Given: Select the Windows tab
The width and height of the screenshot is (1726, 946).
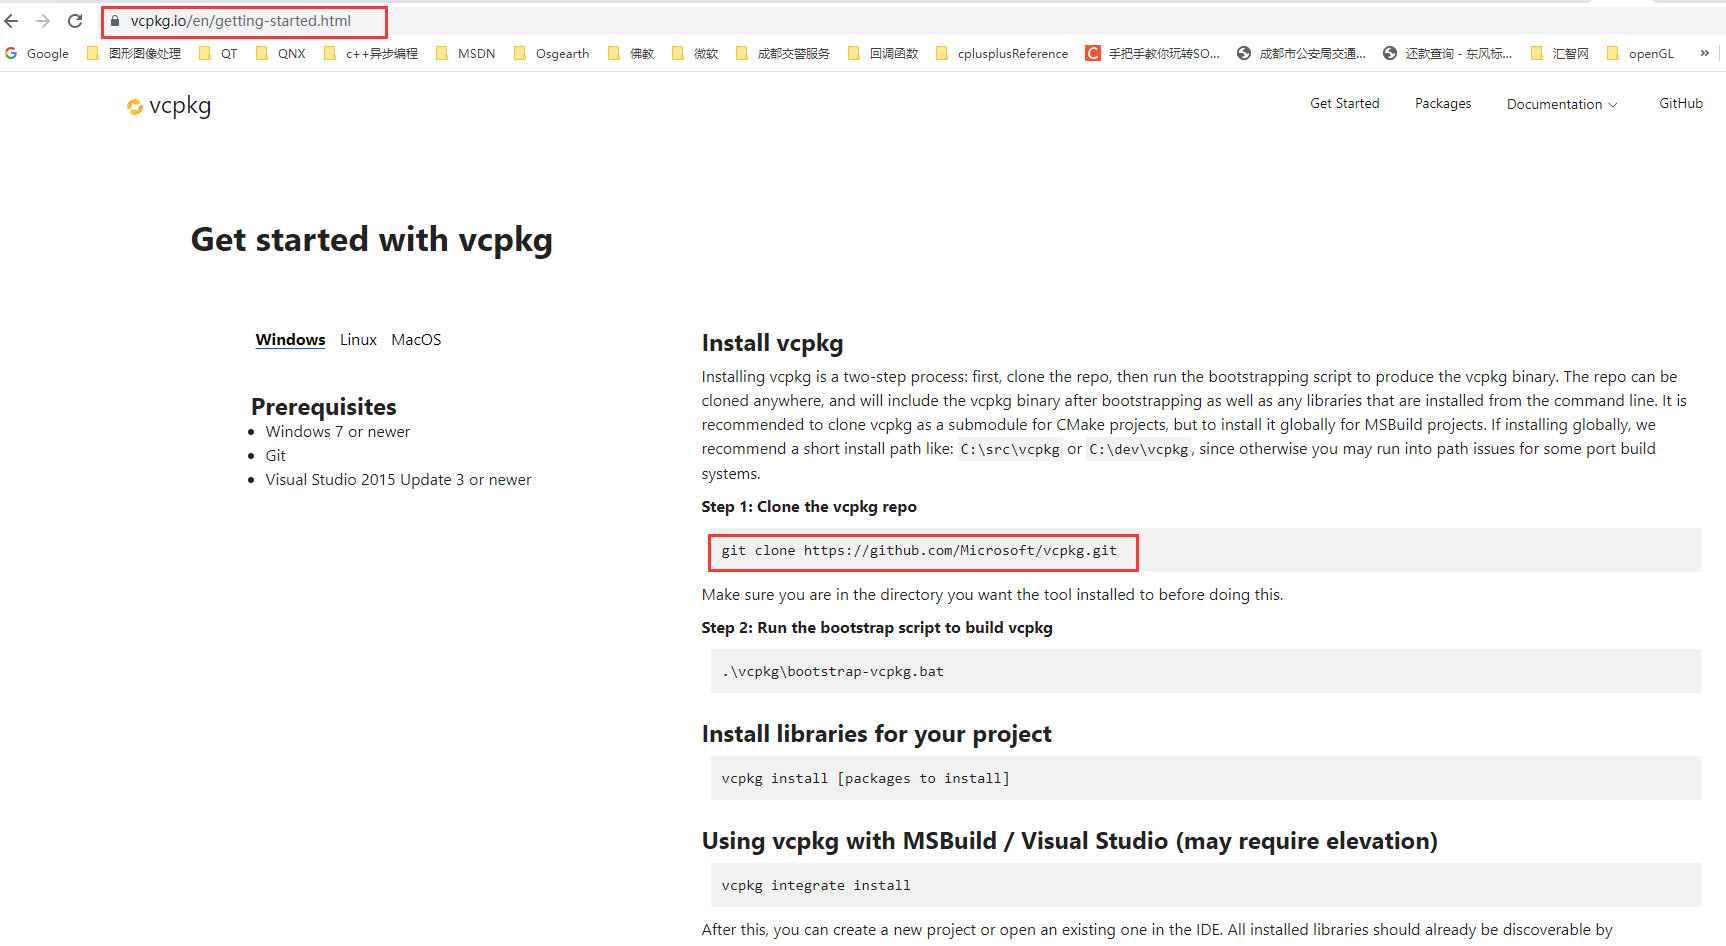Looking at the screenshot, I should [x=290, y=340].
